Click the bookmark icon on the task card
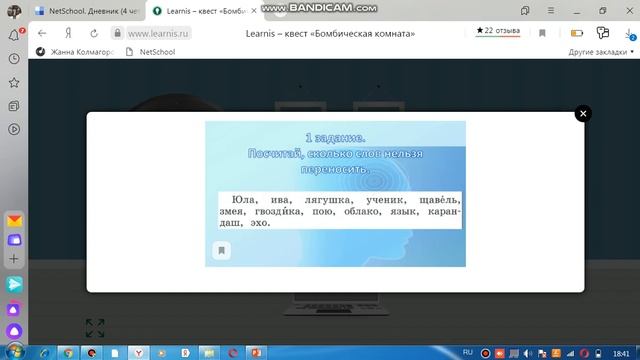The width and height of the screenshot is (640, 360). pyautogui.click(x=221, y=250)
